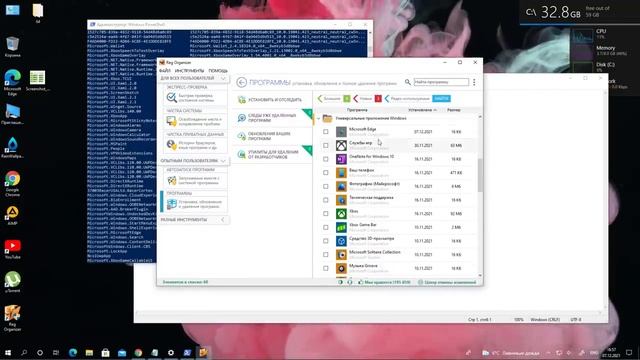Screen dimensions: 640x360
Task: Collapse the 'For advanced users' sidebar section
Action: tap(223, 161)
